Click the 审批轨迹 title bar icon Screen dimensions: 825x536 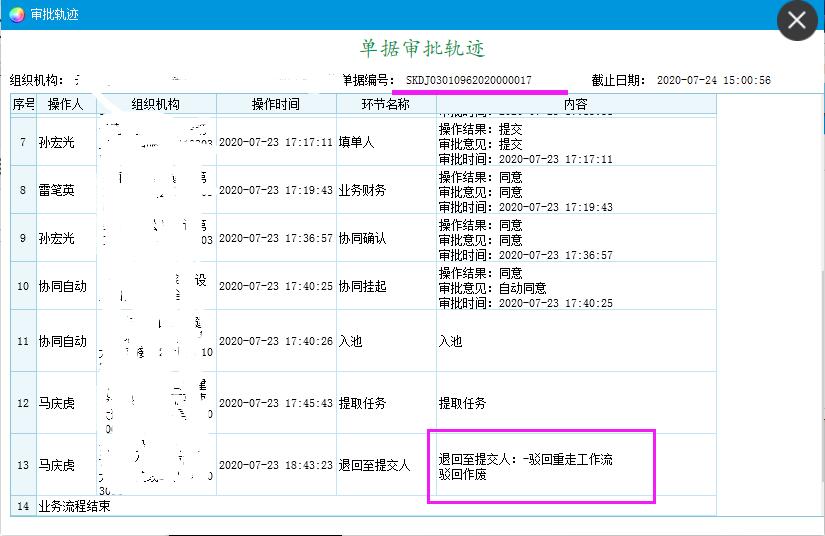click(x=16, y=14)
